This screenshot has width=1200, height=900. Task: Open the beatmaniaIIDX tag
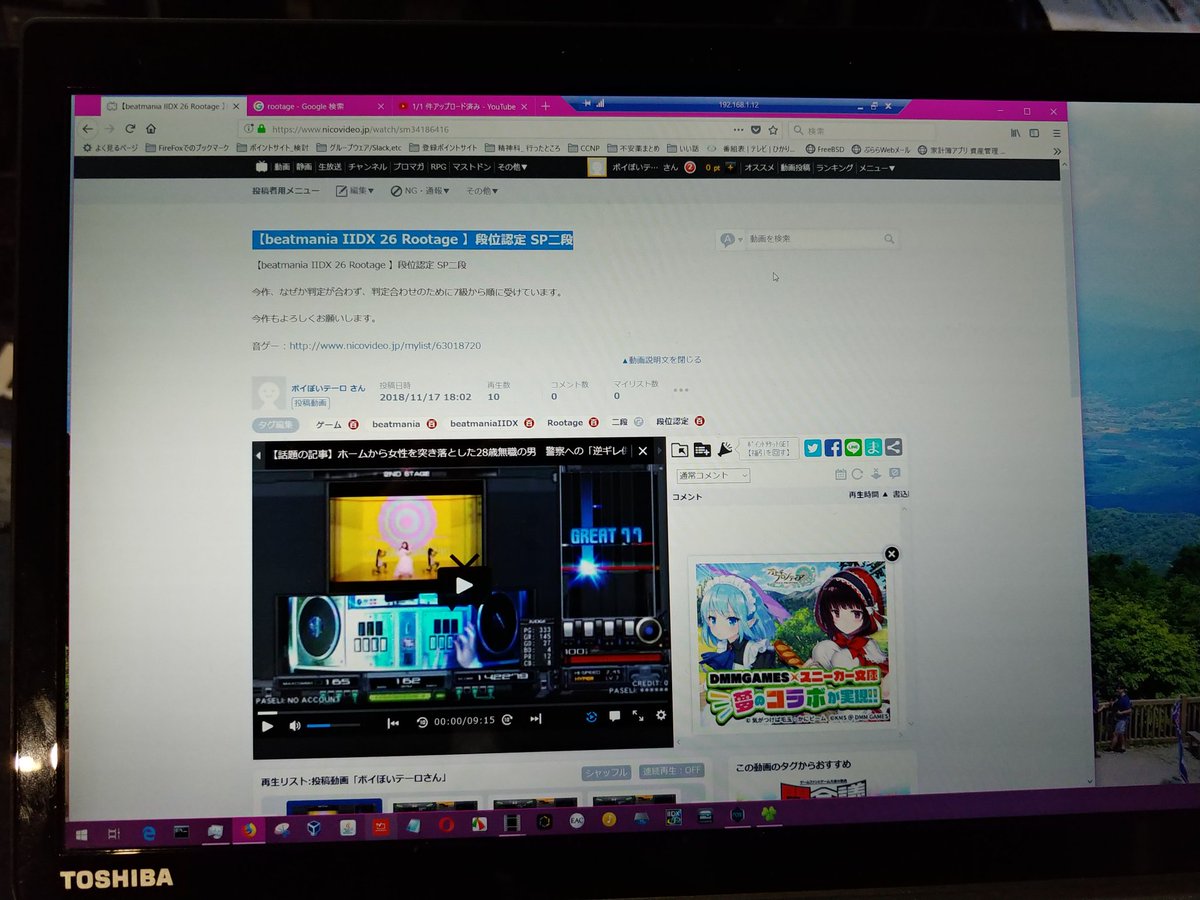coord(484,423)
